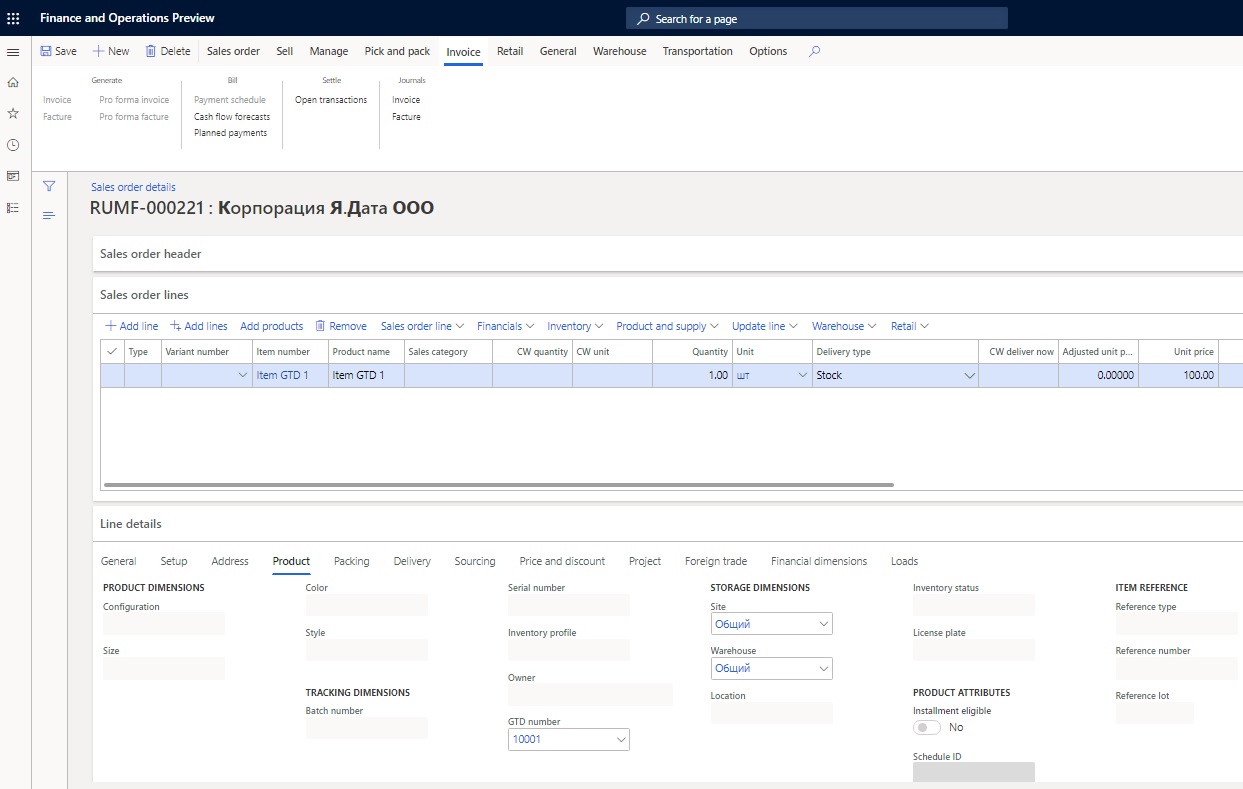Click the Unit price cell 100.00

point(1178,375)
